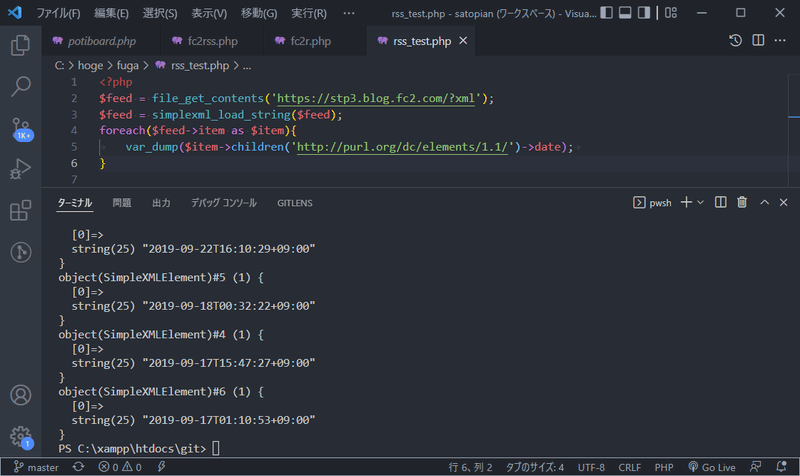800x476 pixels.
Task: Toggle bottom panel layout icon
Action: click(625, 13)
